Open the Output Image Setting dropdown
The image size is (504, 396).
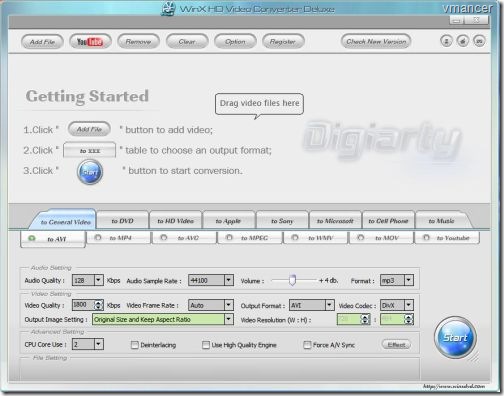tap(228, 319)
